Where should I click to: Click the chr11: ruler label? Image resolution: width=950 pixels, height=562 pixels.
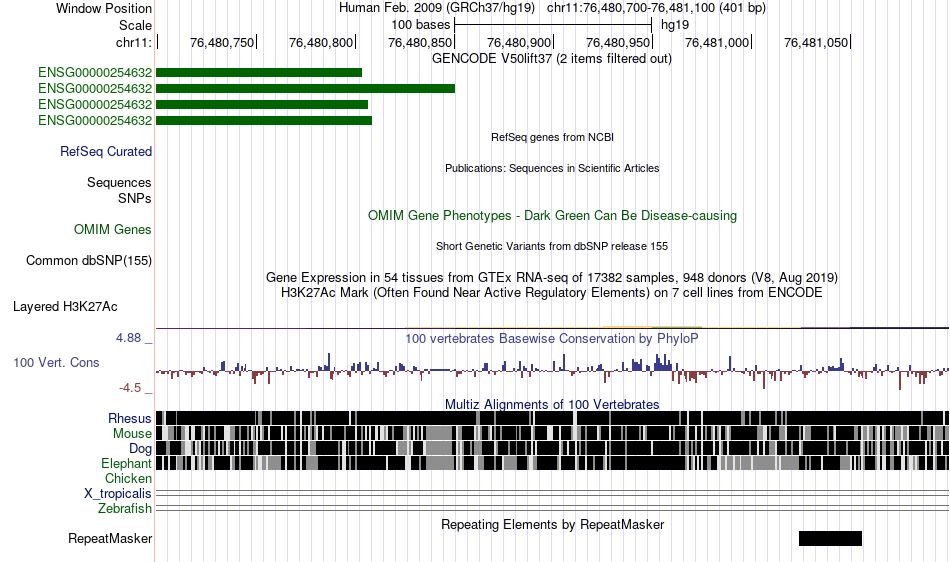click(x=133, y=42)
